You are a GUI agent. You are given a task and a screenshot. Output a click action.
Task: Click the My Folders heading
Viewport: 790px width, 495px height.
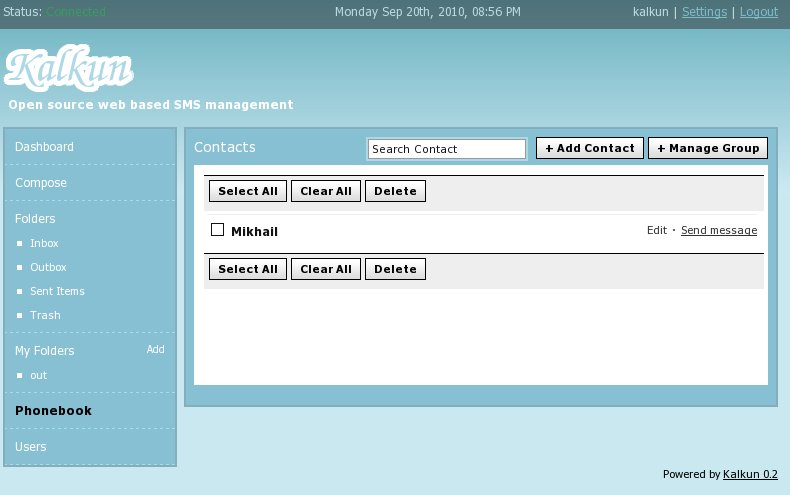pos(45,351)
